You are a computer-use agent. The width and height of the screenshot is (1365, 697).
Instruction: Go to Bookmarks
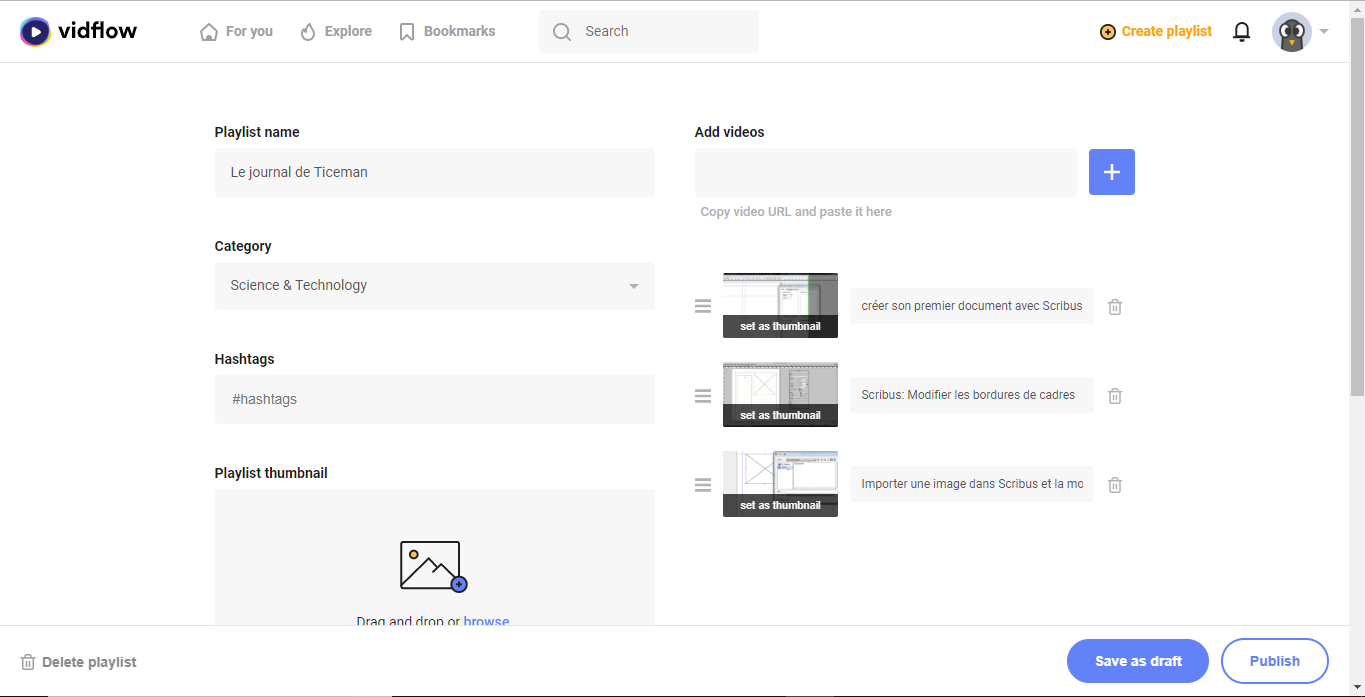pyautogui.click(x=447, y=31)
